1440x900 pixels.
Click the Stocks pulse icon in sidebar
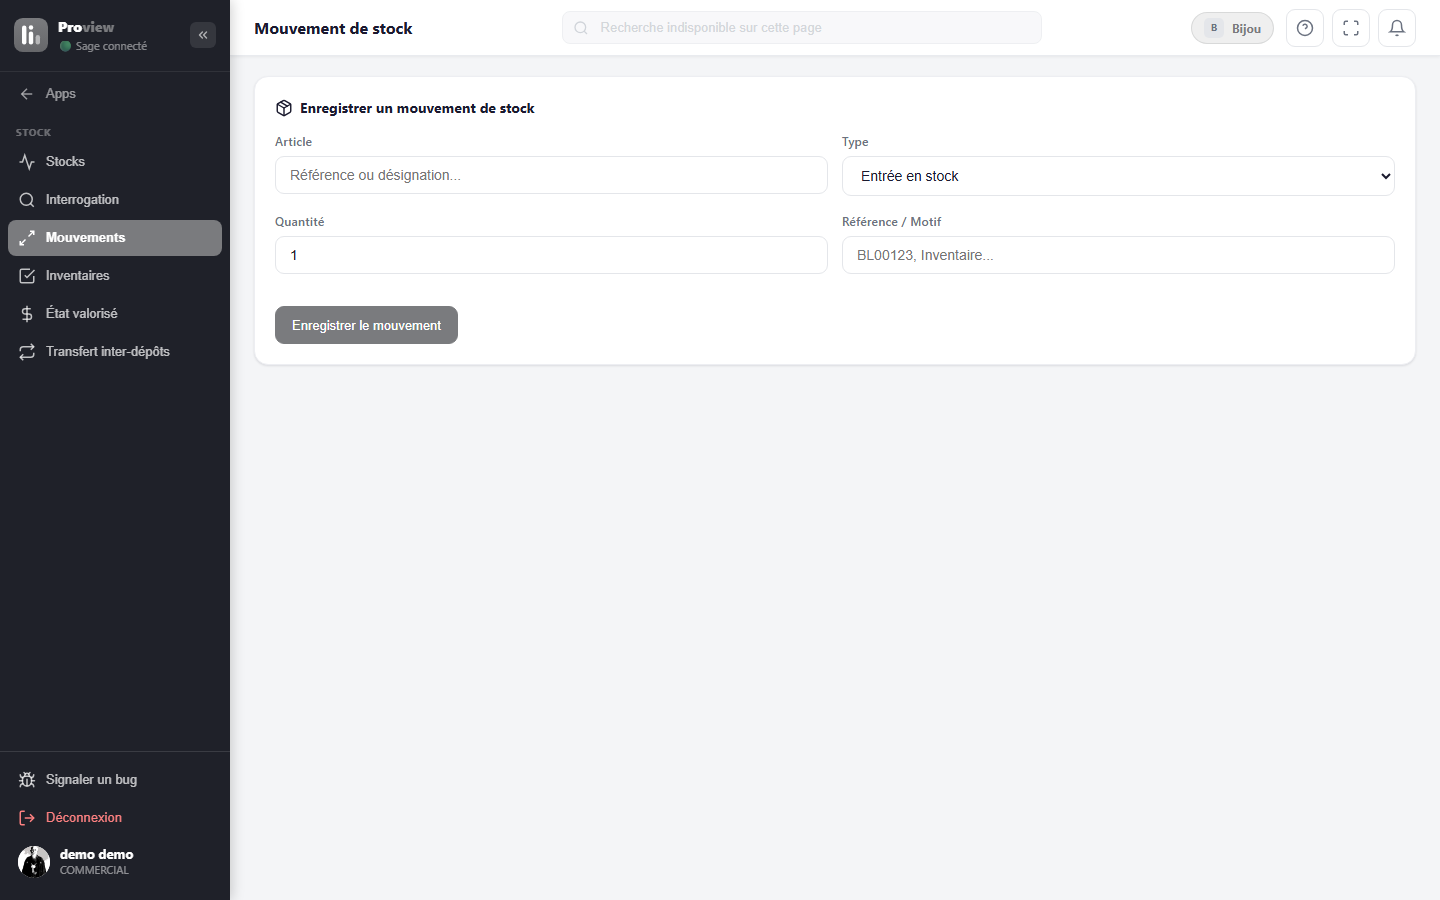(x=27, y=162)
